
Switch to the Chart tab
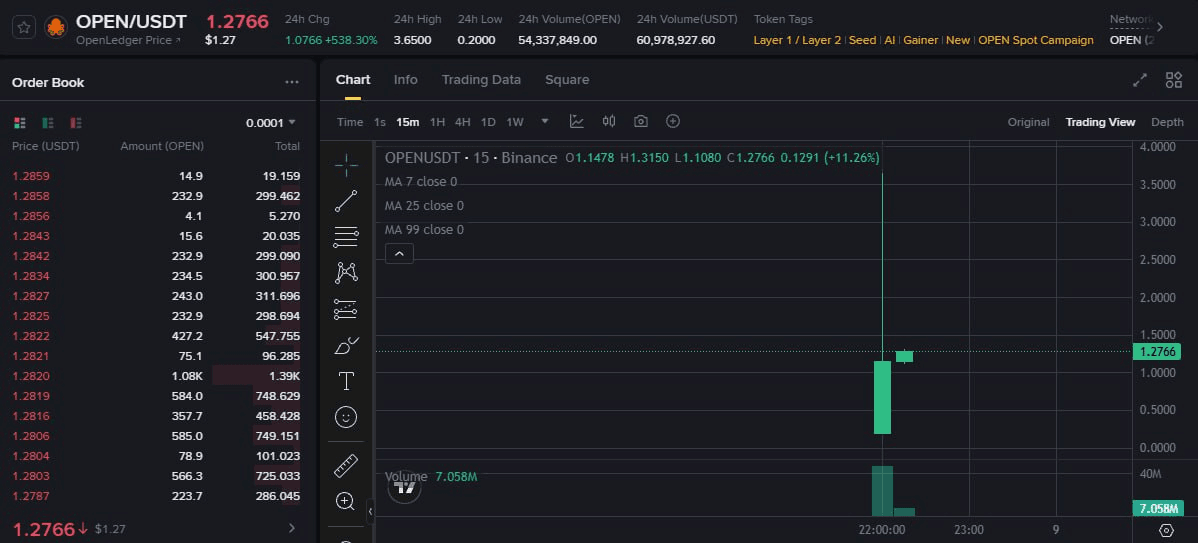353,80
